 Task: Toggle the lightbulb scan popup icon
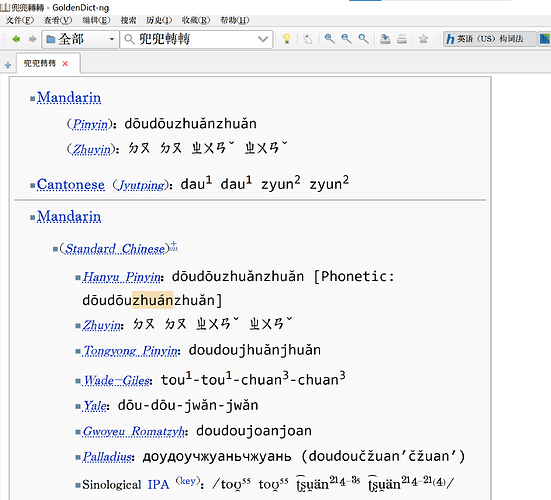(287, 39)
